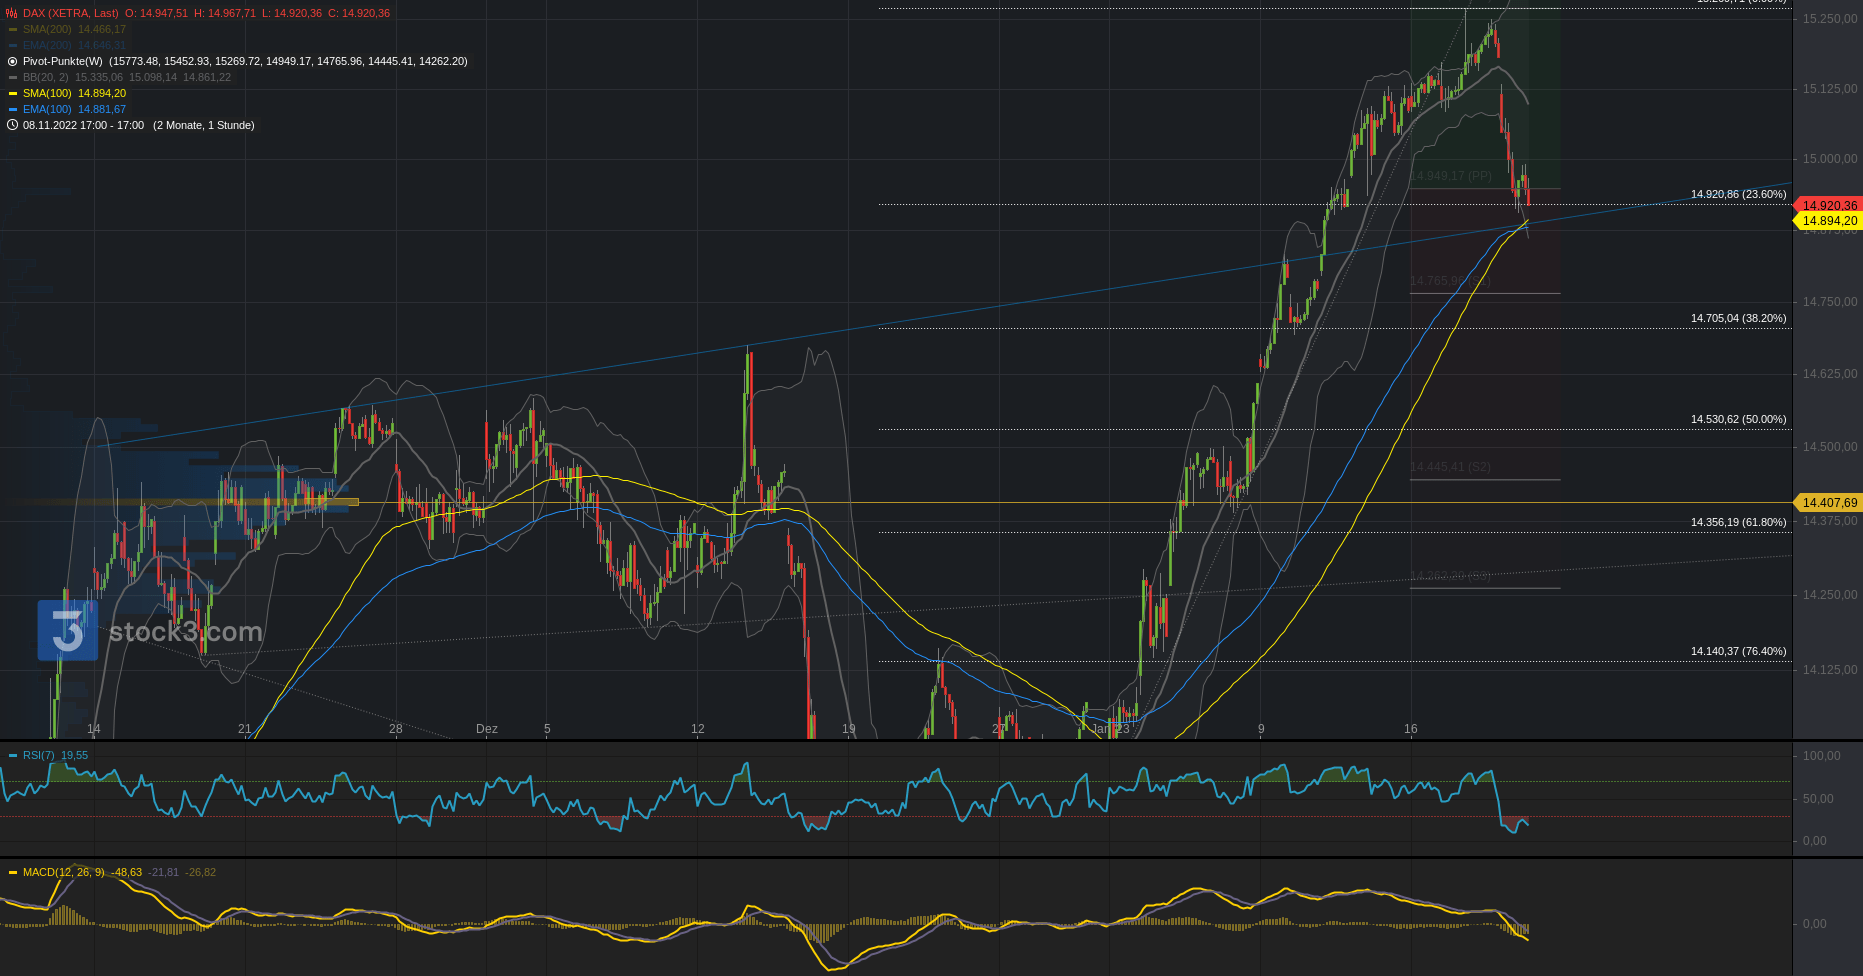
Task: Open the DAX (XETRA, Last) instrument legend
Action: tap(70, 13)
